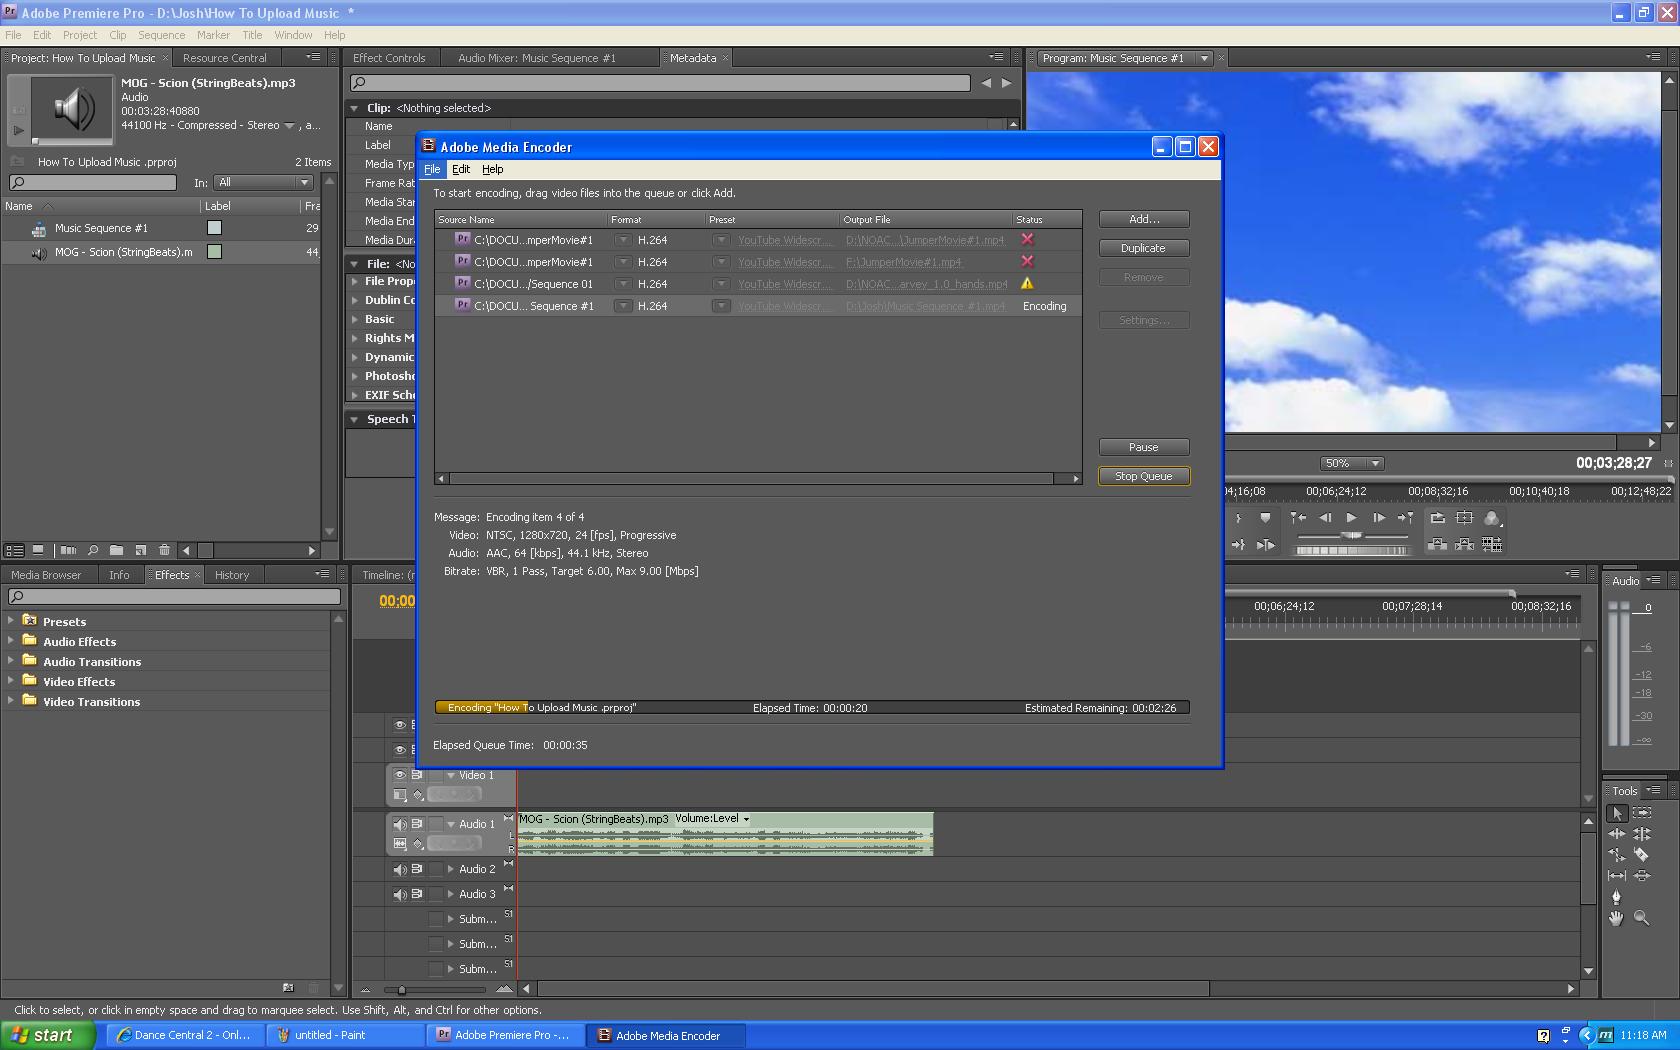Step forward one frame in Program monitor
Viewport: 1680px width, 1050px height.
click(x=1379, y=518)
